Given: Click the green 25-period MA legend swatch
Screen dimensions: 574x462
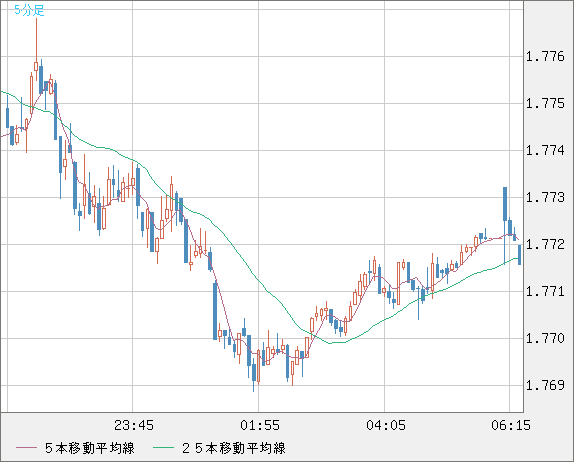Looking at the screenshot, I should [x=163, y=448].
